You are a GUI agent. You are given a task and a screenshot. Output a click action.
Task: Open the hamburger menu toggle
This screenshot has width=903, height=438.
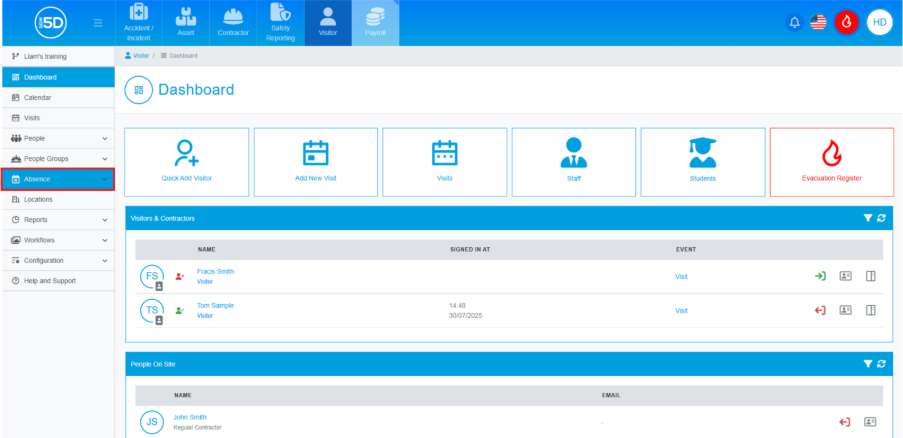[98, 23]
